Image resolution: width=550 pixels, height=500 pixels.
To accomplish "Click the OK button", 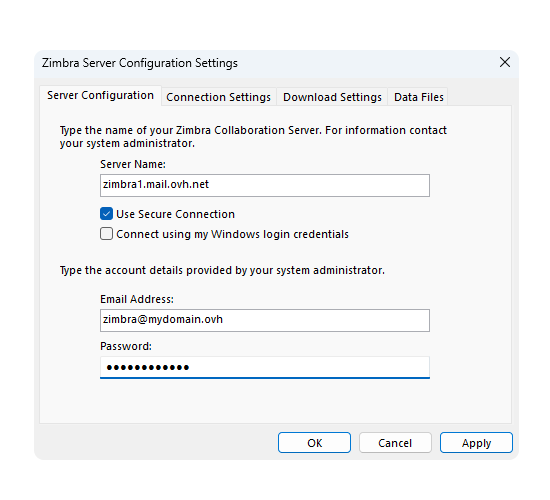I will click(x=314, y=443).
